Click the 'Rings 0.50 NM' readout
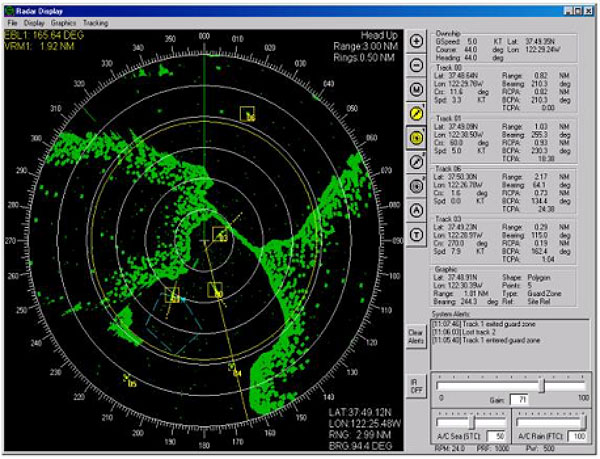The image size is (600, 459). point(366,58)
